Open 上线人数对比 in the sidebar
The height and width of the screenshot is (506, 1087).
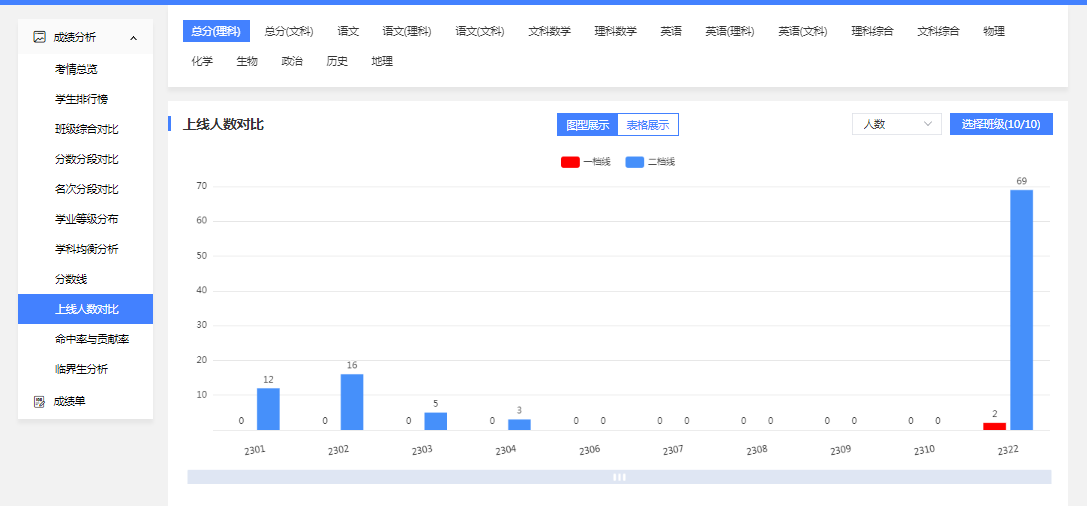pos(85,309)
